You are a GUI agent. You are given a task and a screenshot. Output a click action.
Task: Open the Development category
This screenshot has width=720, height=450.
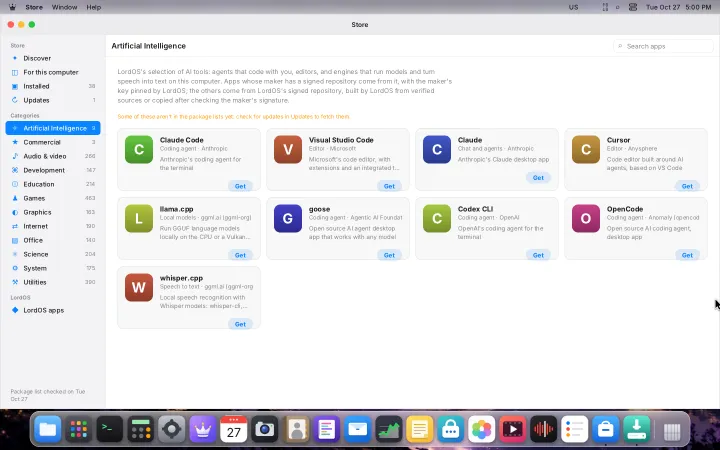point(53,170)
